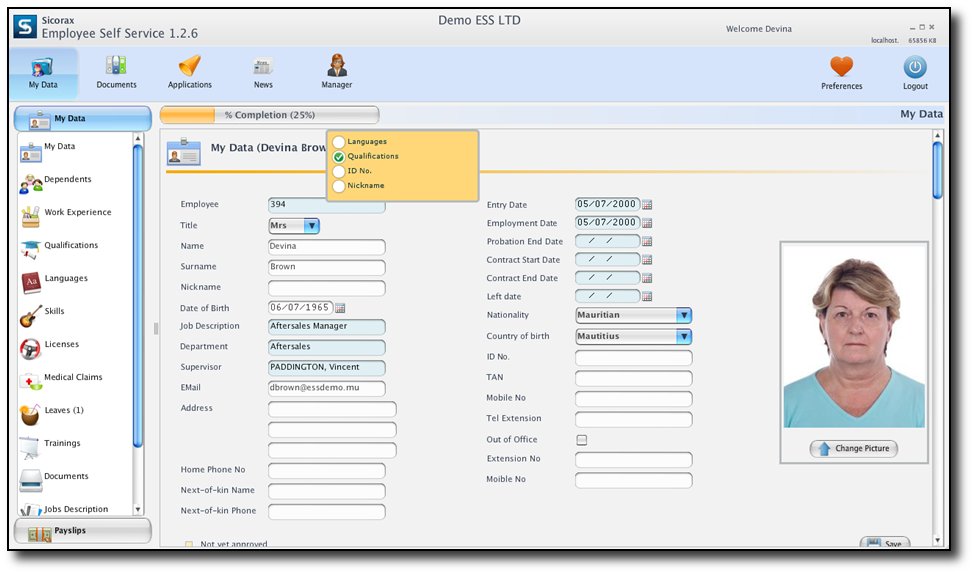Click the % Completion progress bar
This screenshot has width=974, height=574.
point(269,115)
